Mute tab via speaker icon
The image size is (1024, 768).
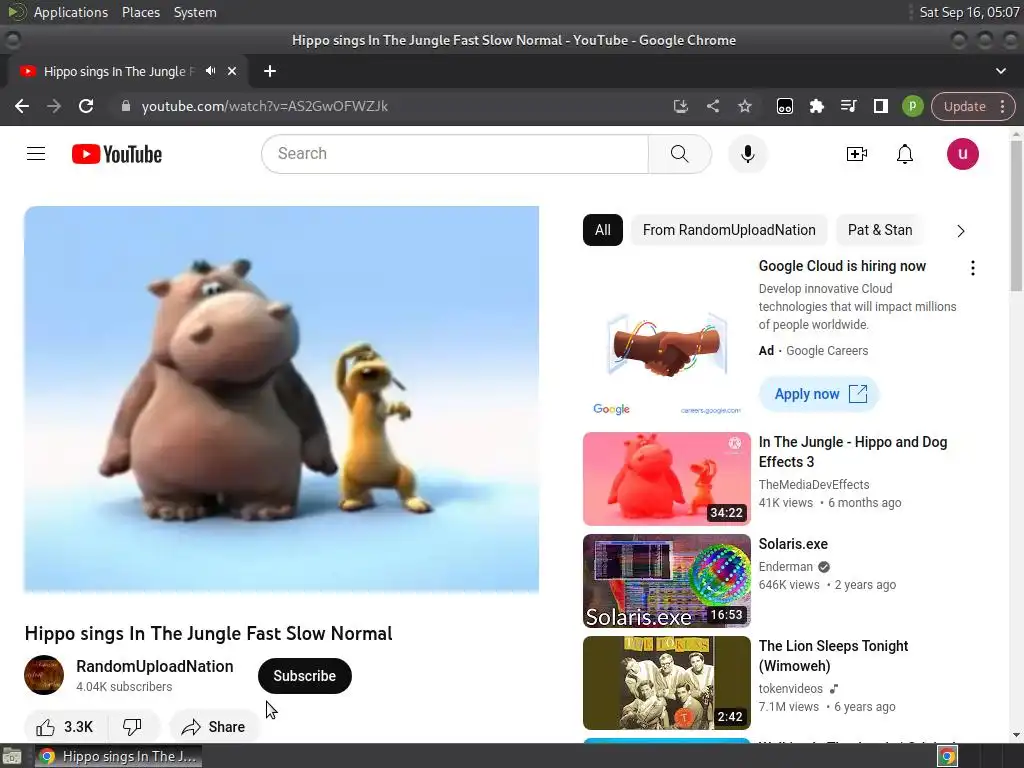pyautogui.click(x=210, y=71)
